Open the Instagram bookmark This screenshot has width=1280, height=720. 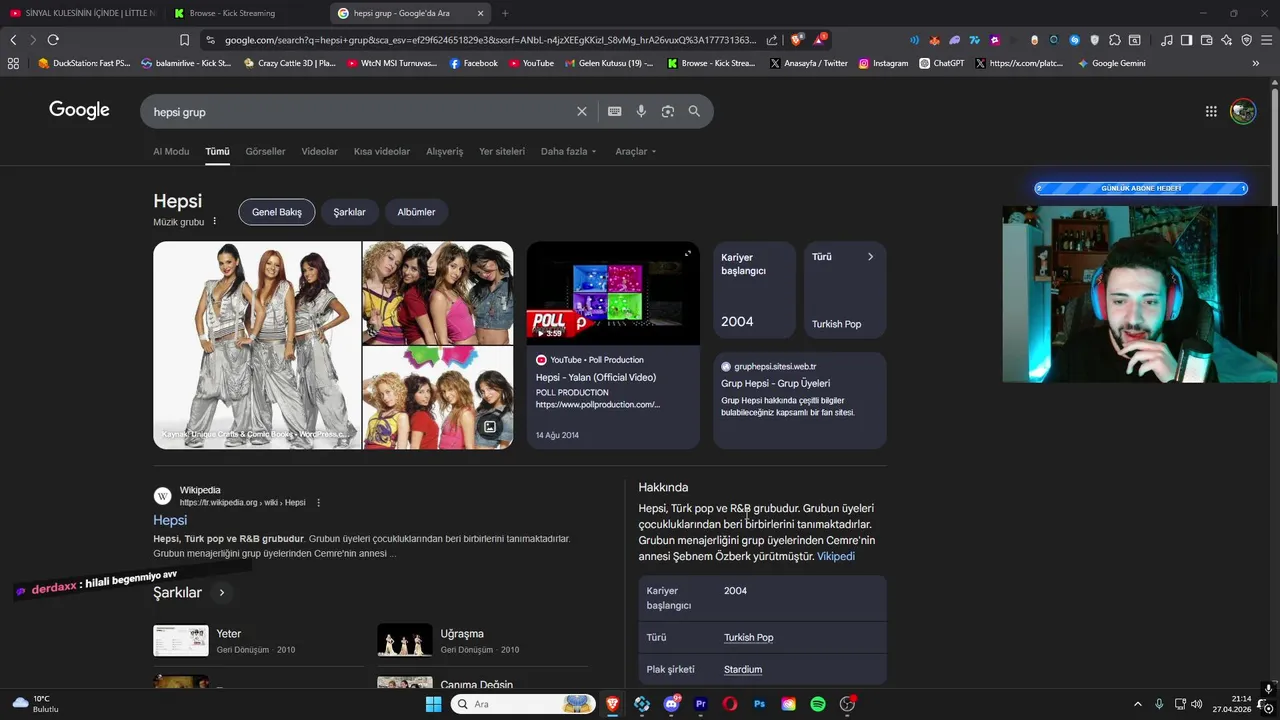(x=884, y=63)
